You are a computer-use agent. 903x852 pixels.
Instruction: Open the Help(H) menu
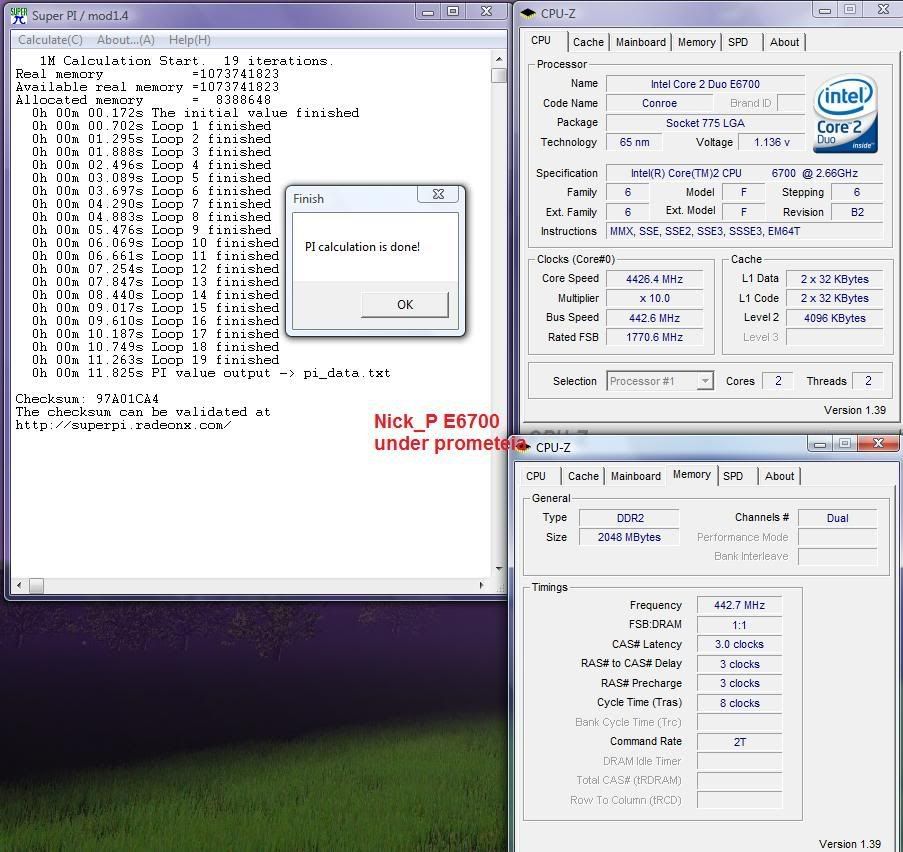point(189,40)
